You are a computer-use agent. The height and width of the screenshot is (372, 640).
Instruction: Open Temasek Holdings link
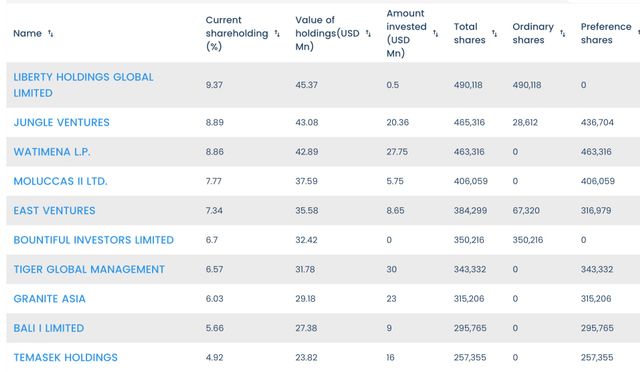point(65,358)
